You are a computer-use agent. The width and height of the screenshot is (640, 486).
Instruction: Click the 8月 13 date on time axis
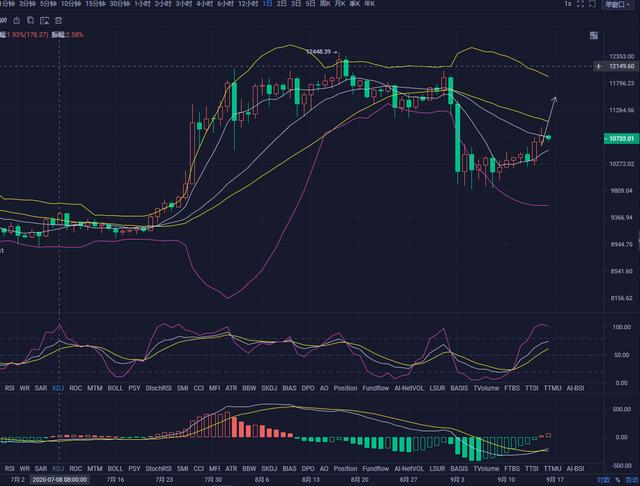point(311,480)
